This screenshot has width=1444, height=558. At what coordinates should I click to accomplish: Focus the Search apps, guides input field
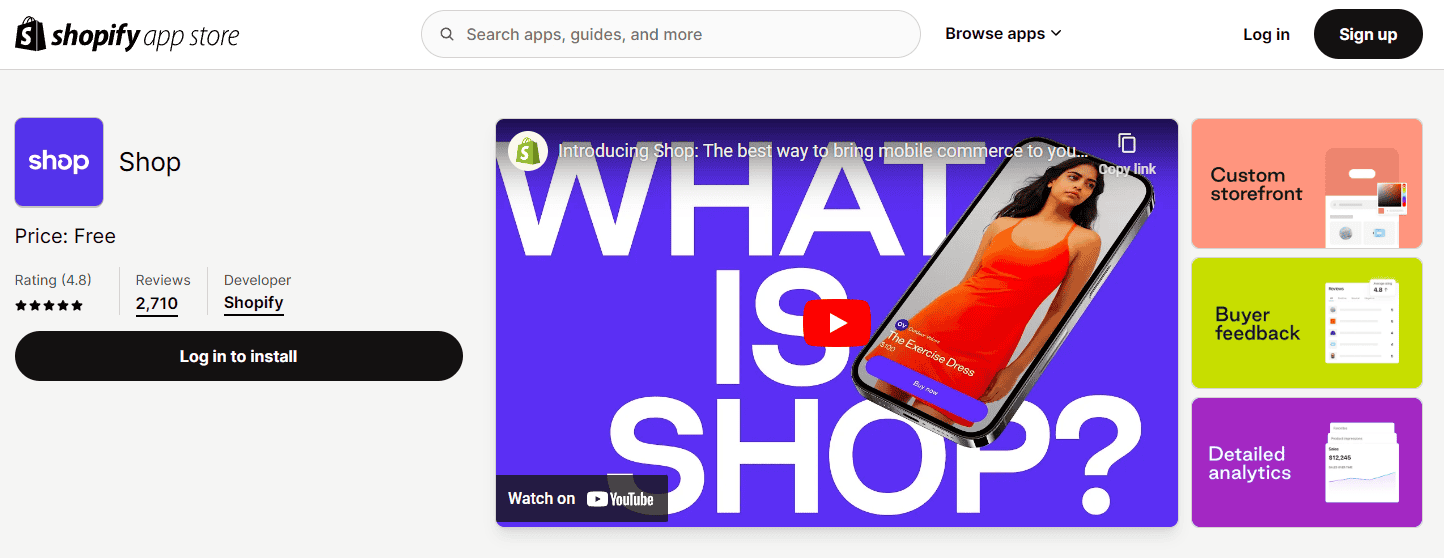click(x=670, y=34)
